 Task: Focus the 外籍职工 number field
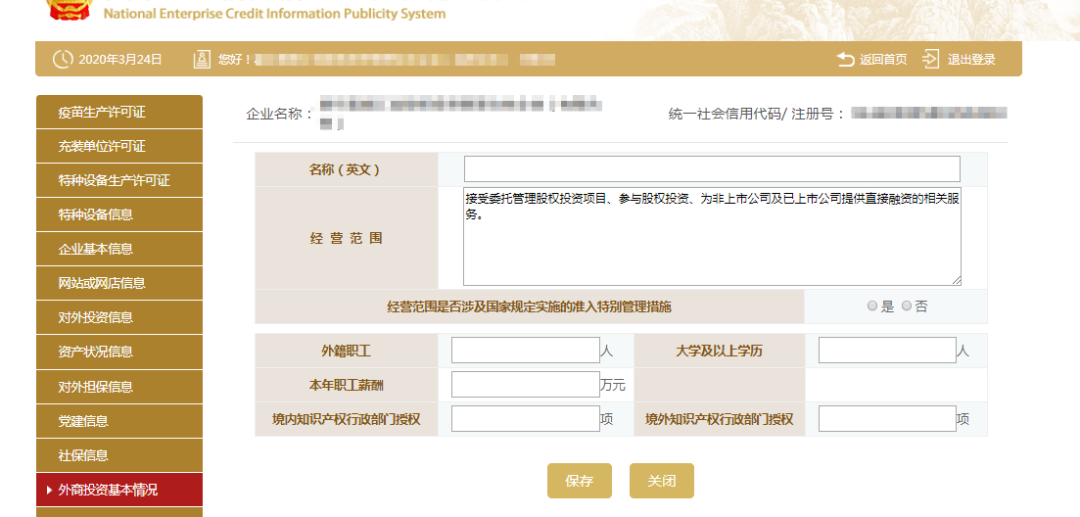click(x=525, y=350)
